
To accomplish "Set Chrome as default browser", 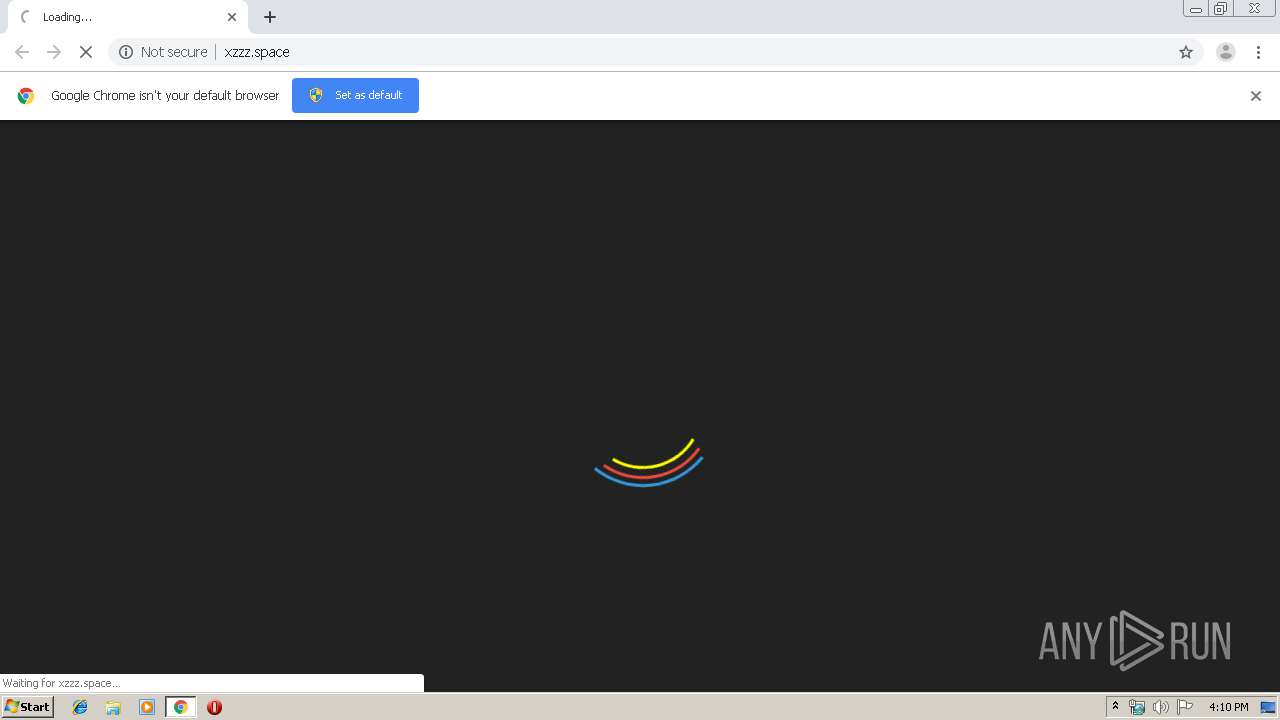I will click(355, 95).
